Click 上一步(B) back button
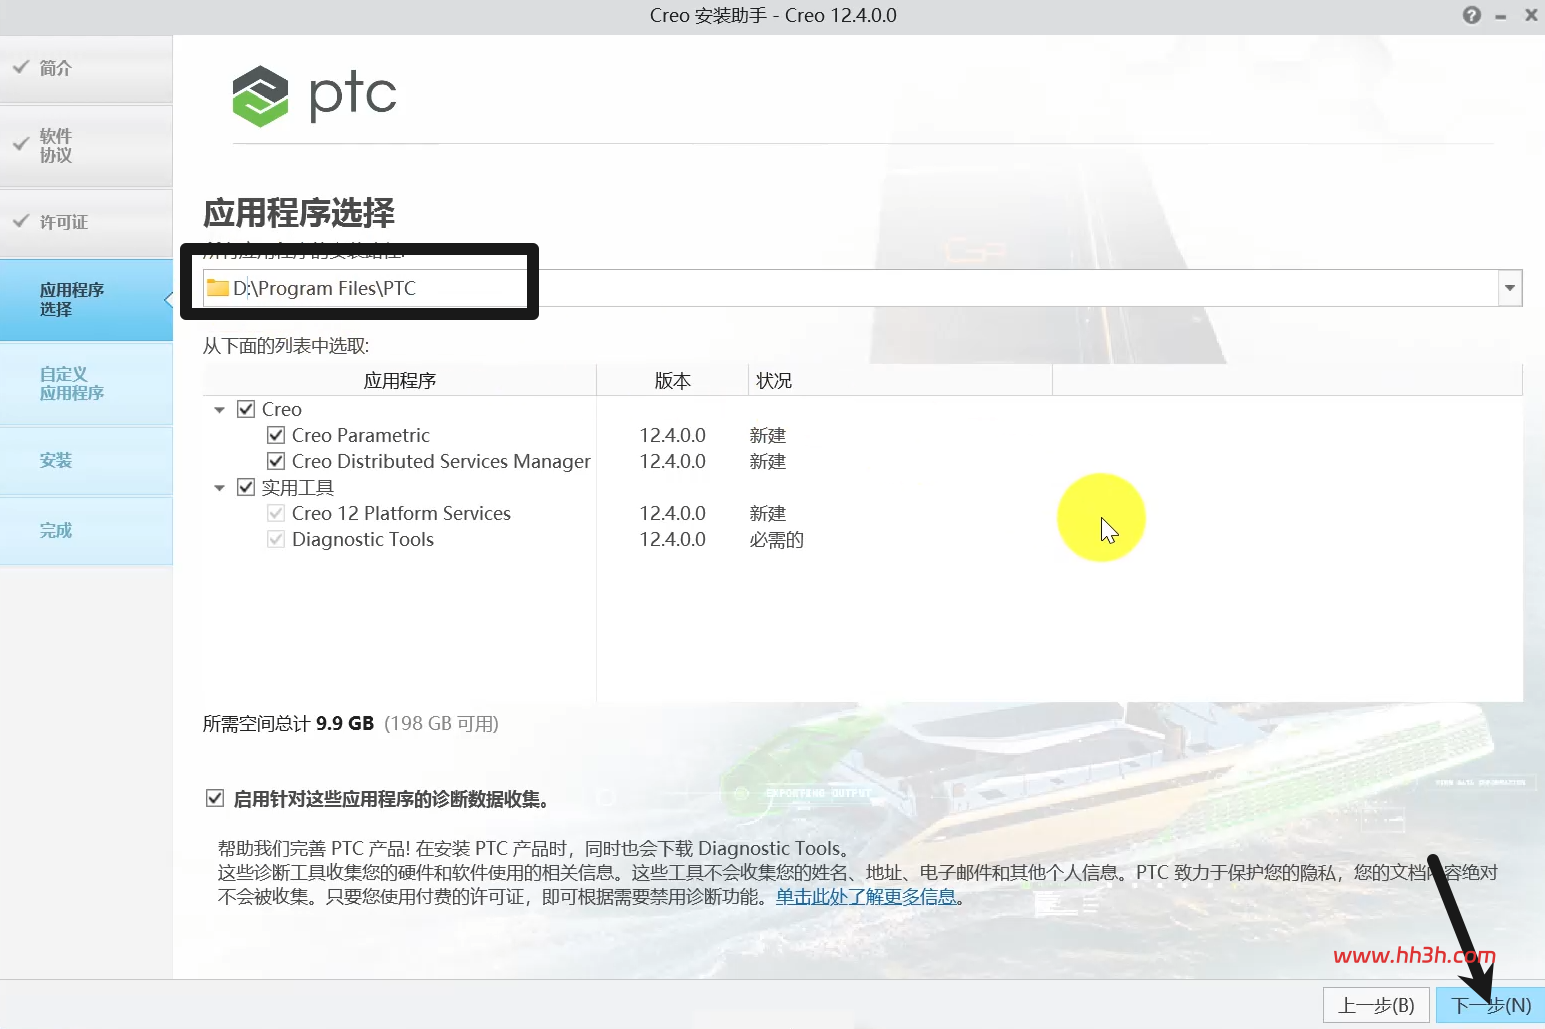Viewport: 1545px width, 1029px height. (1376, 1005)
